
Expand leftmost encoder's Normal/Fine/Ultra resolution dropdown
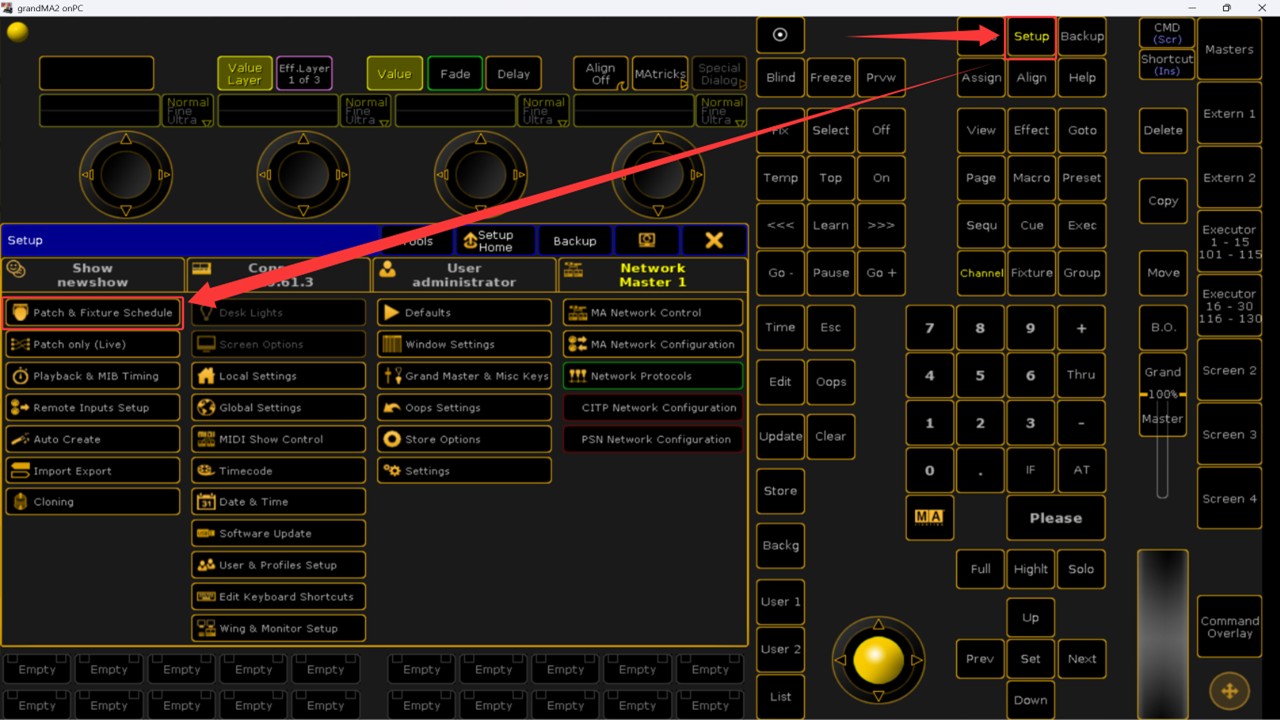[188, 111]
